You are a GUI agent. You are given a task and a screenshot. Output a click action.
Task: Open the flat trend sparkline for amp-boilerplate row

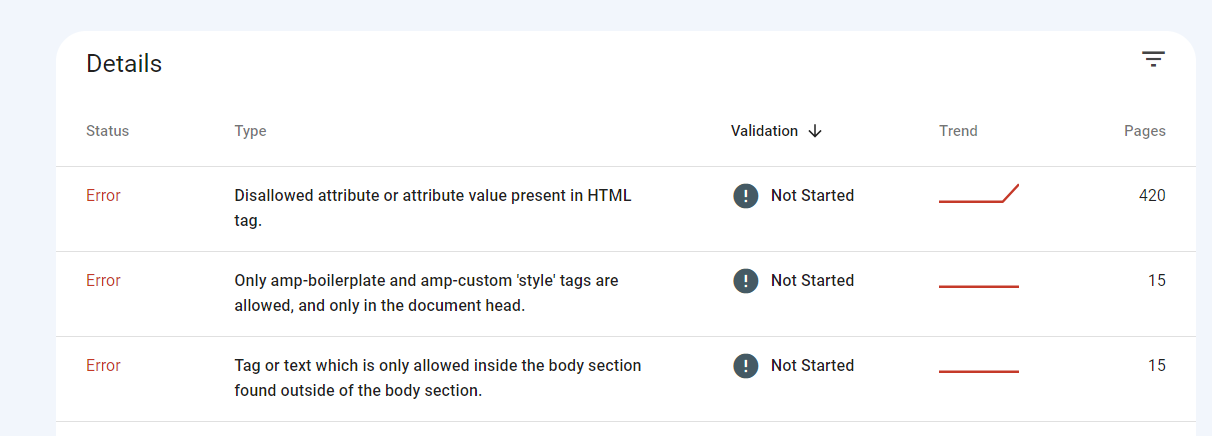978,287
